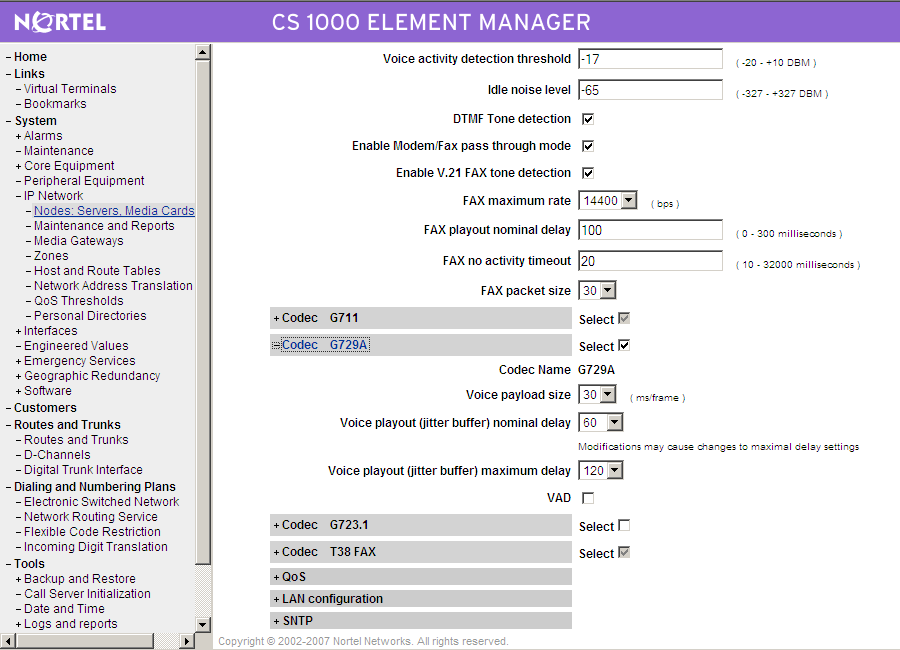Image resolution: width=900 pixels, height=650 pixels.
Task: Open Personal Directories
Action: pos(90,315)
